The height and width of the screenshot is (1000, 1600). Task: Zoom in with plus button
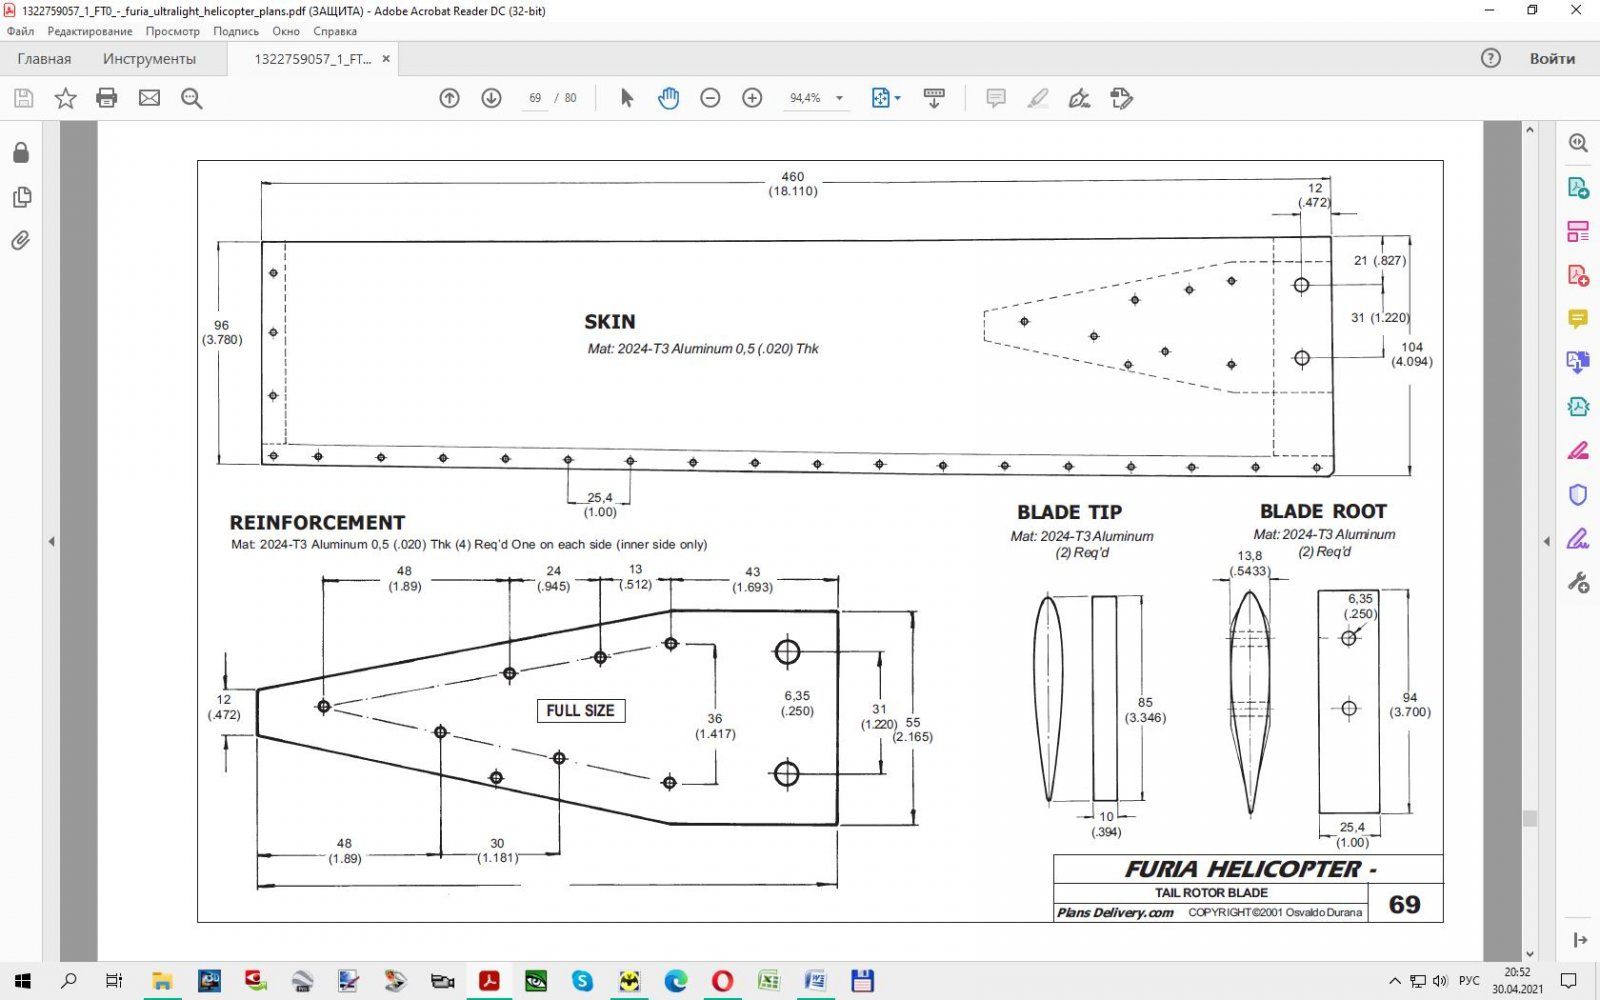(752, 98)
